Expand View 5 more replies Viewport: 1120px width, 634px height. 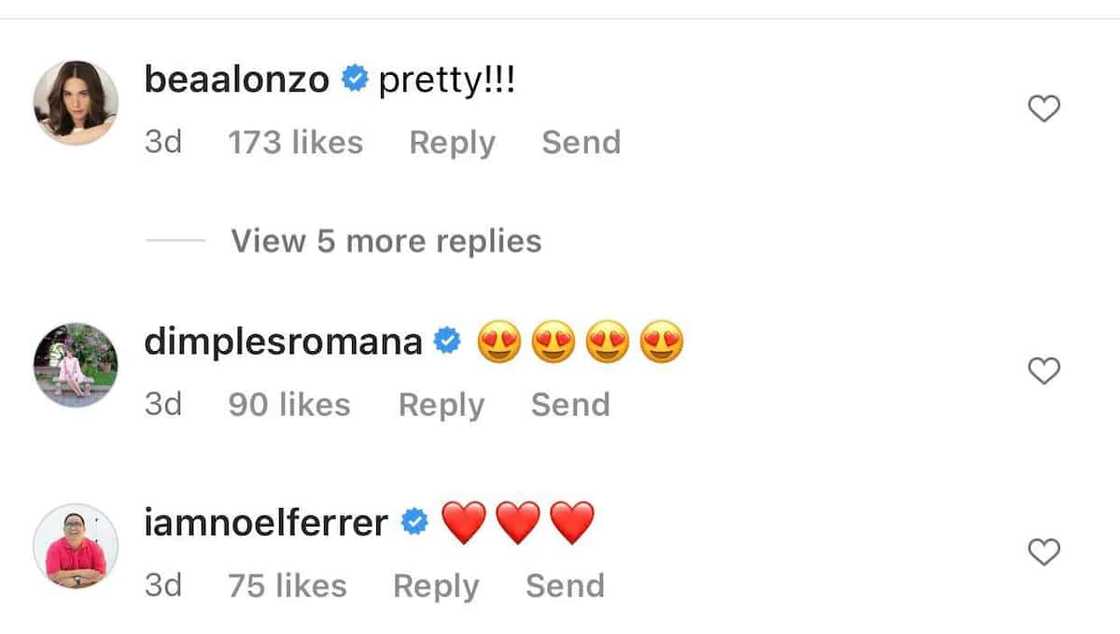point(386,241)
